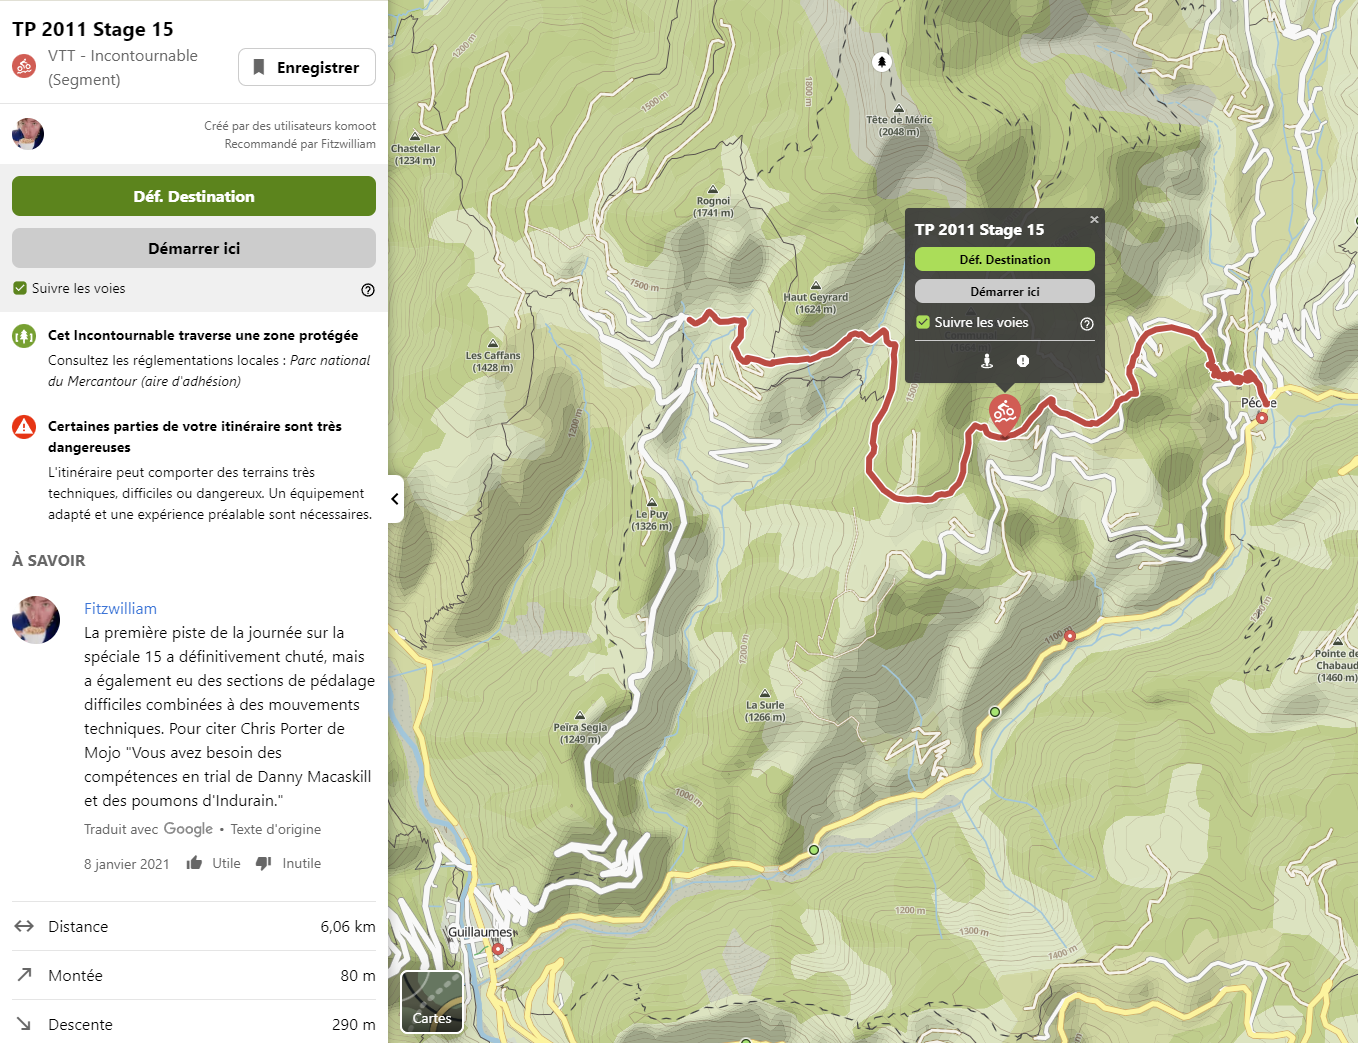
Task: Click the warning exclamation icon in popup
Action: [x=1023, y=361]
